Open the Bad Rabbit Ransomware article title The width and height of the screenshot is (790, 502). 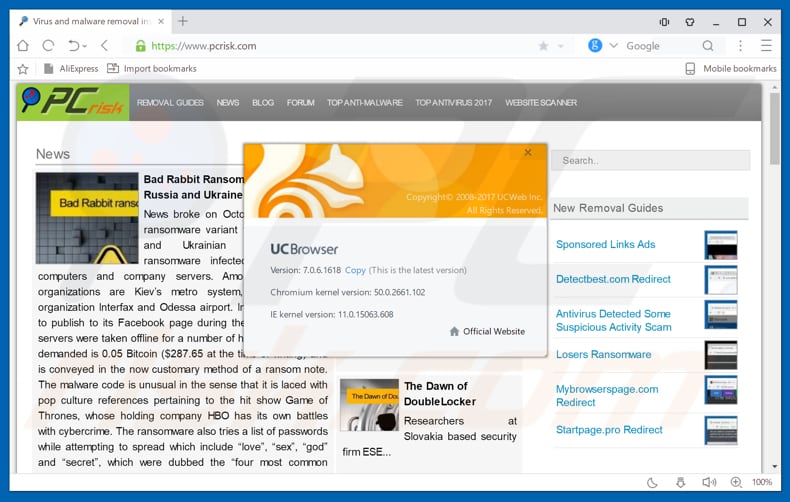(x=193, y=187)
